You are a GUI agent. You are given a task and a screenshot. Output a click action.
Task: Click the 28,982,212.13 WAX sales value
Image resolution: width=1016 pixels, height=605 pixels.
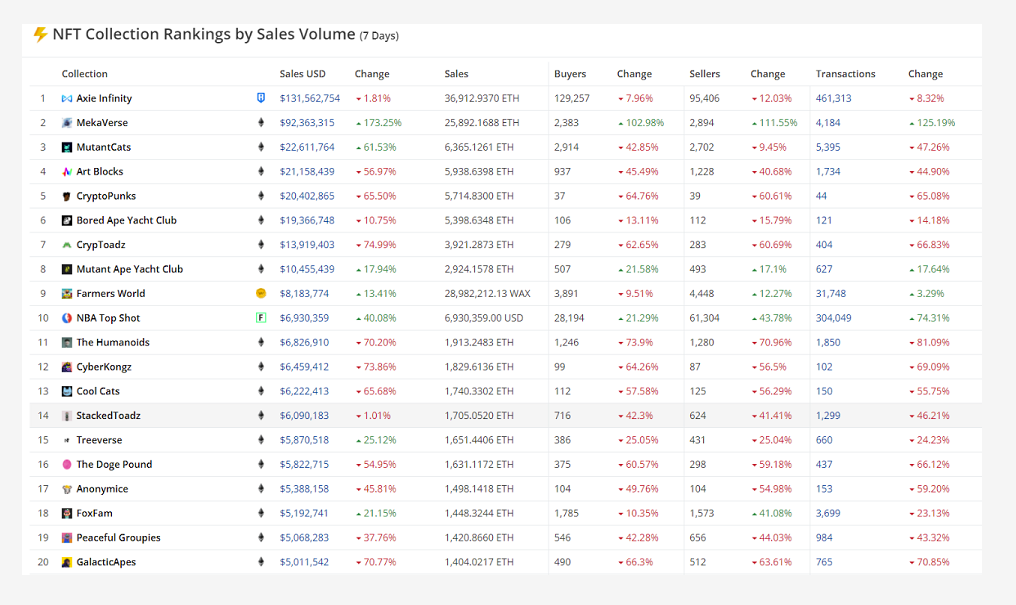click(487, 293)
